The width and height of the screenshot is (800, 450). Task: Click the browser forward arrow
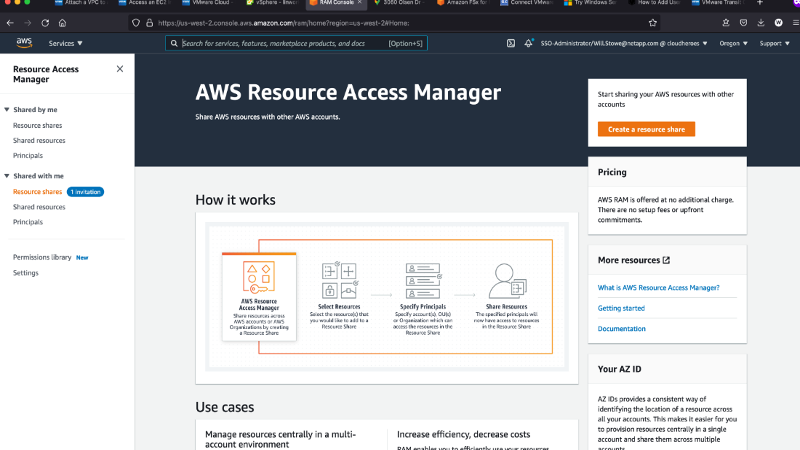click(28, 23)
